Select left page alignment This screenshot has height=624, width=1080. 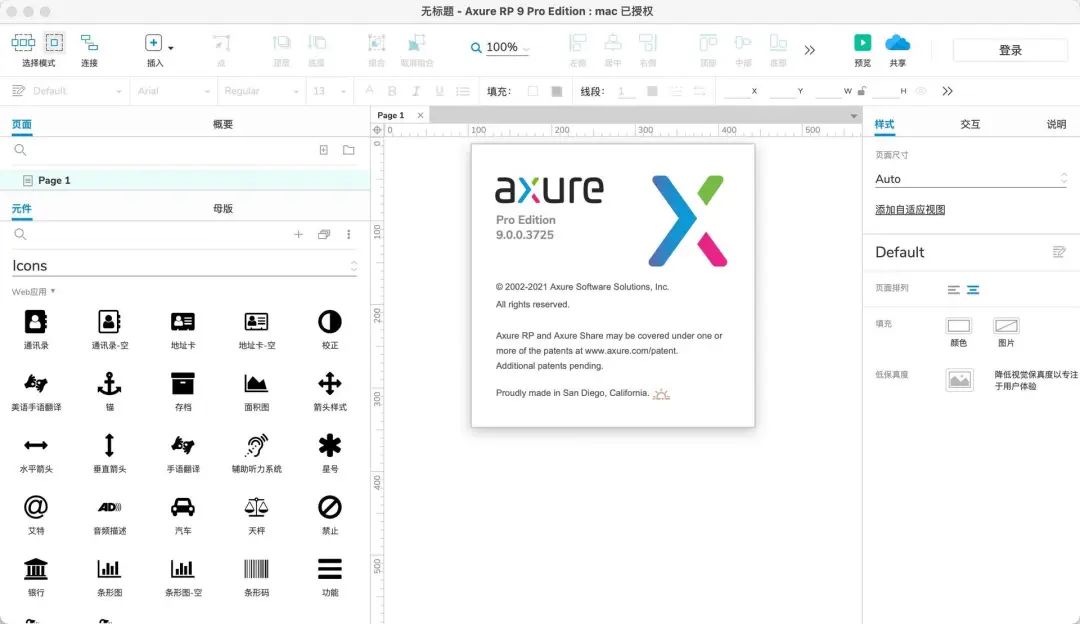click(x=953, y=290)
